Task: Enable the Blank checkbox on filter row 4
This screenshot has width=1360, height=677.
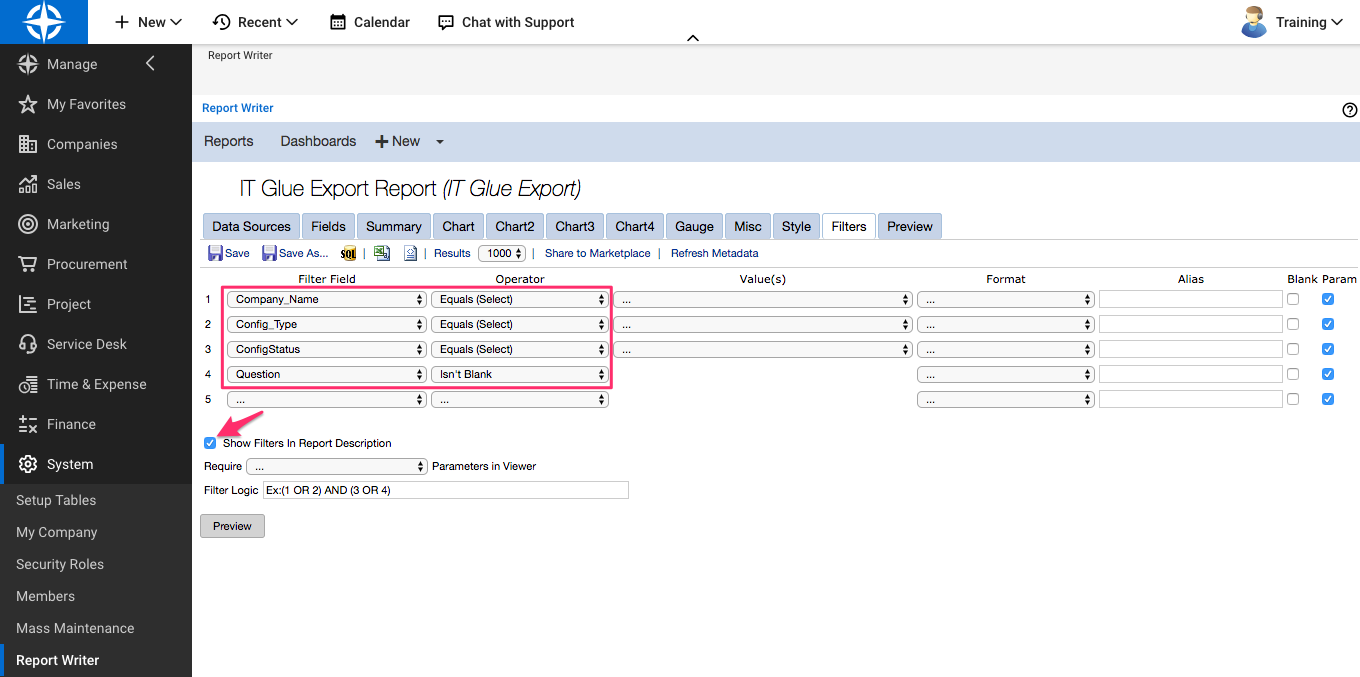Action: 1292,374
